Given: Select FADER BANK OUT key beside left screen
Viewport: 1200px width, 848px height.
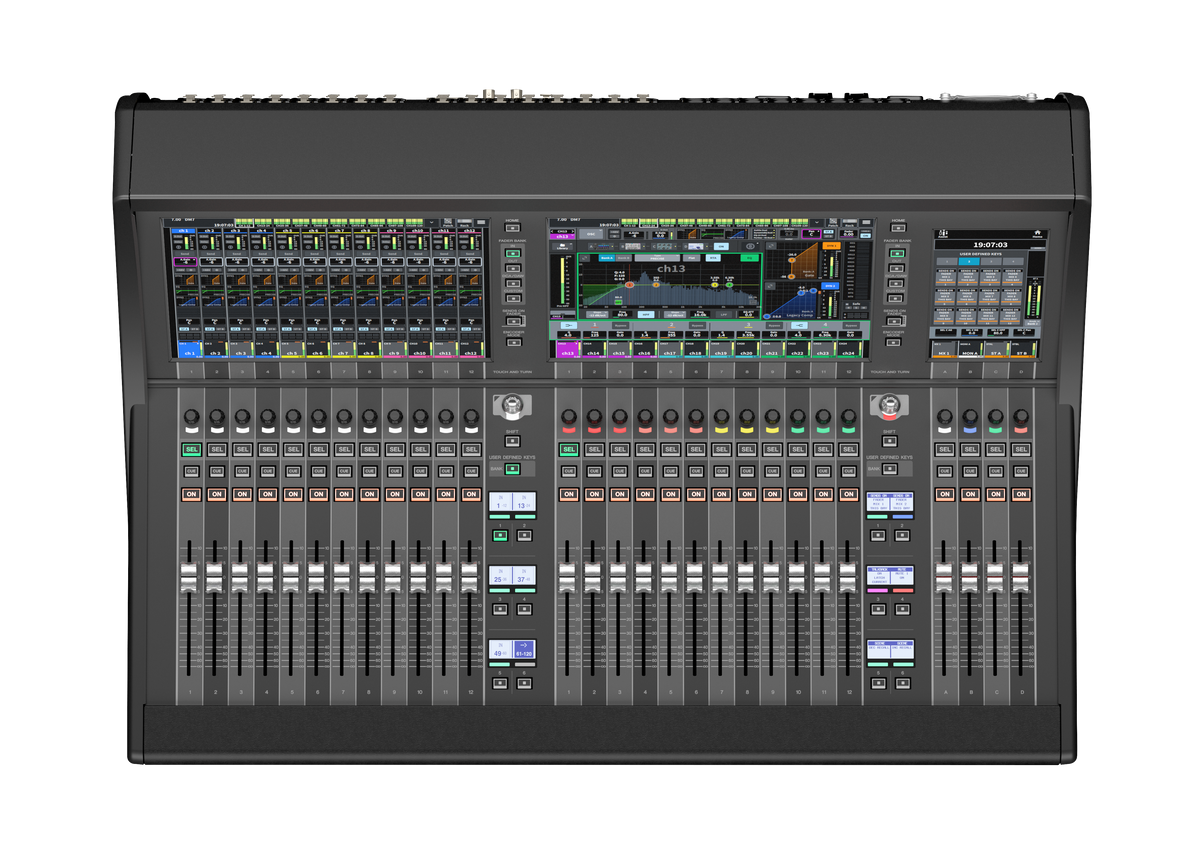Looking at the screenshot, I should [513, 268].
